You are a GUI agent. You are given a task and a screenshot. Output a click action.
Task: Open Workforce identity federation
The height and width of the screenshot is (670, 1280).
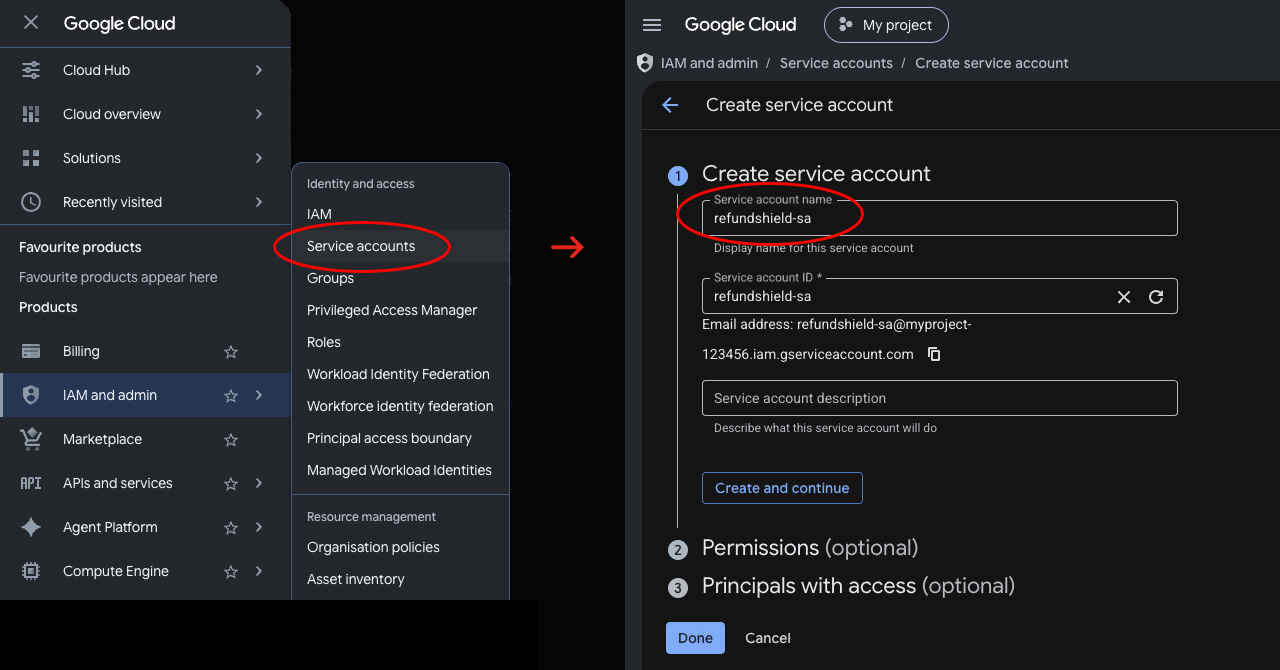(400, 406)
